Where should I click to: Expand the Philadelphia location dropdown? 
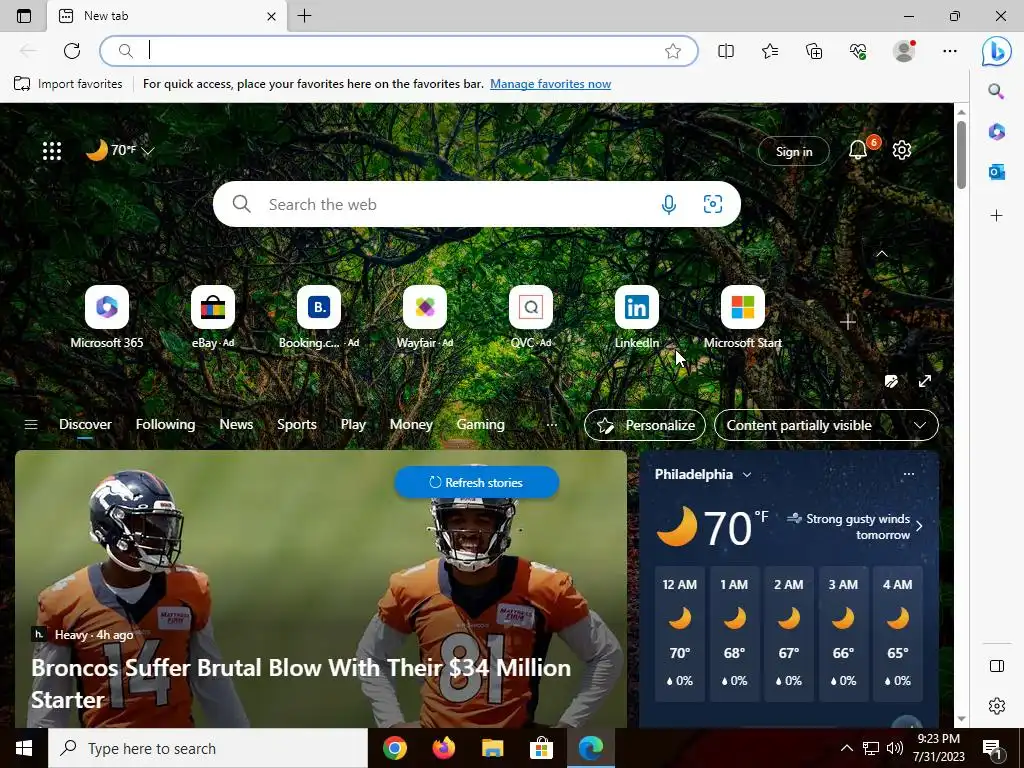click(x=747, y=475)
